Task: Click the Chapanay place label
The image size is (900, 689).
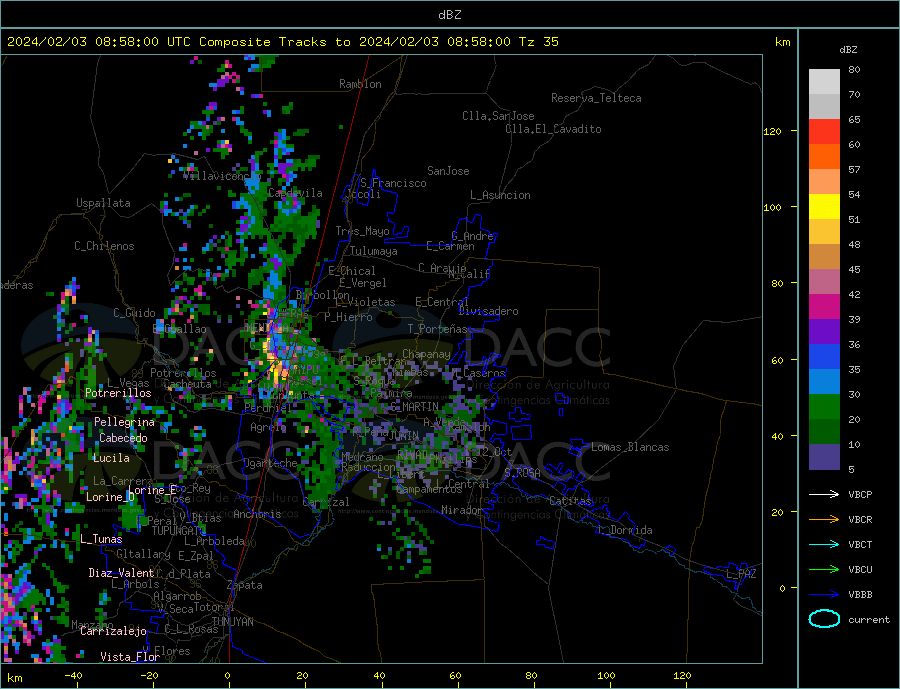Action: pos(426,354)
